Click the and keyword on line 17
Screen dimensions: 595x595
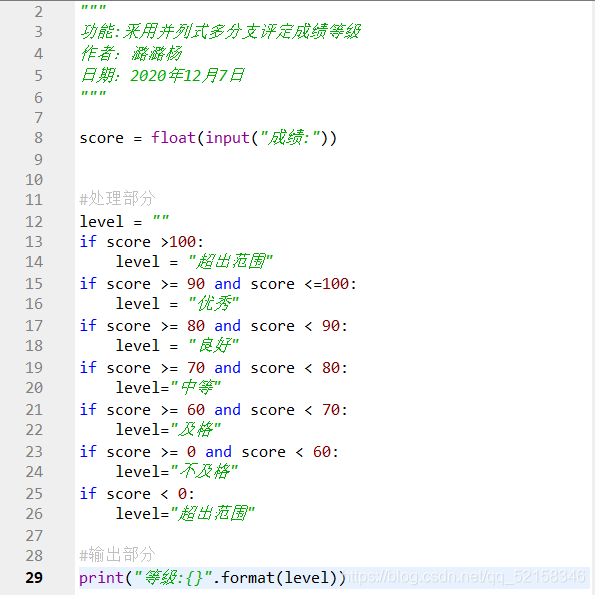(227, 326)
